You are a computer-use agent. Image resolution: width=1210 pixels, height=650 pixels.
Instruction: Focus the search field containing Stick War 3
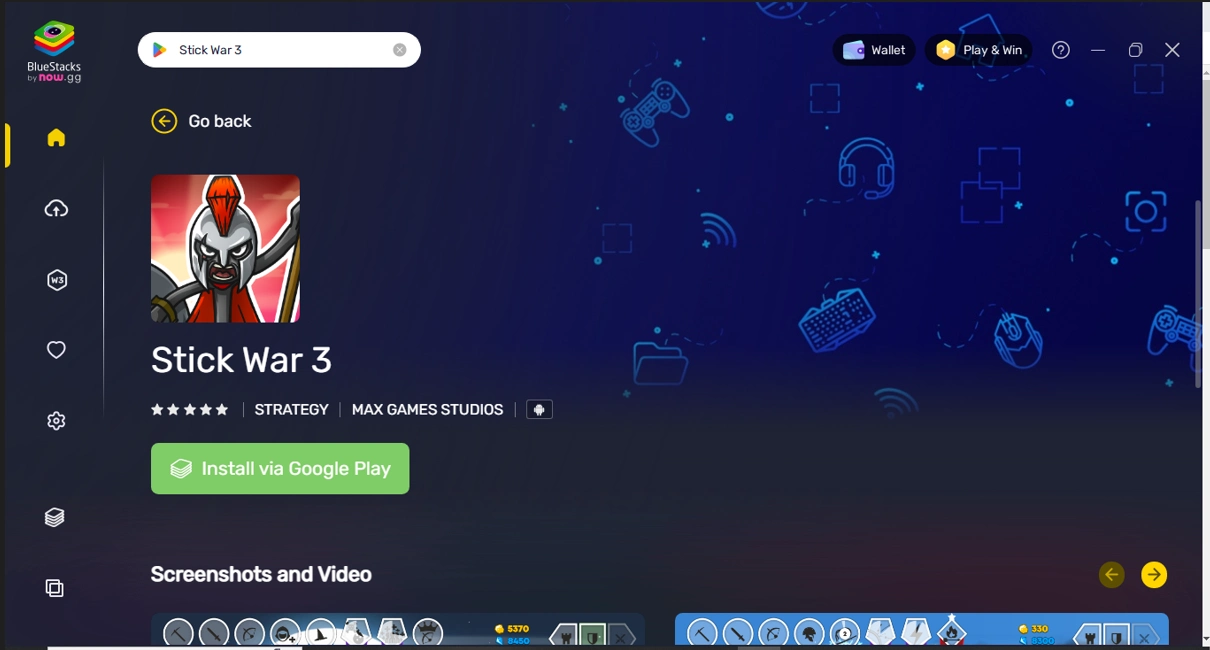280,50
